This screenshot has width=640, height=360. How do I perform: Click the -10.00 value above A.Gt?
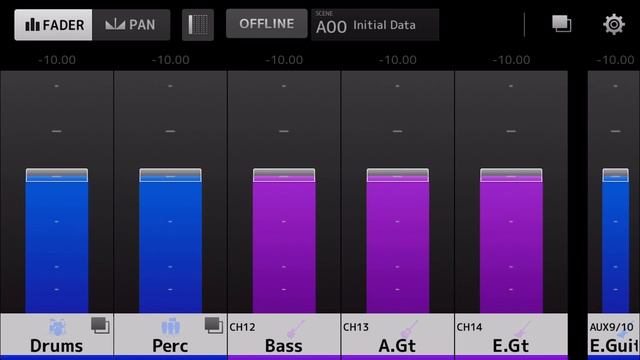(397, 60)
